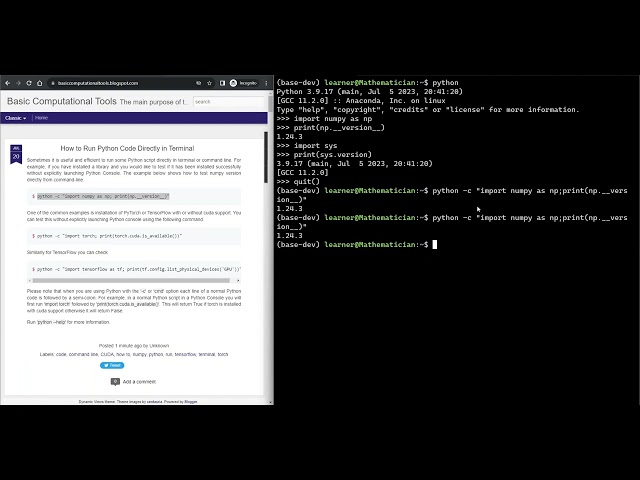Viewport: 640px width, 480px height.
Task: Click the tensorflow list_physical_devices command snippet
Action: click(139, 269)
